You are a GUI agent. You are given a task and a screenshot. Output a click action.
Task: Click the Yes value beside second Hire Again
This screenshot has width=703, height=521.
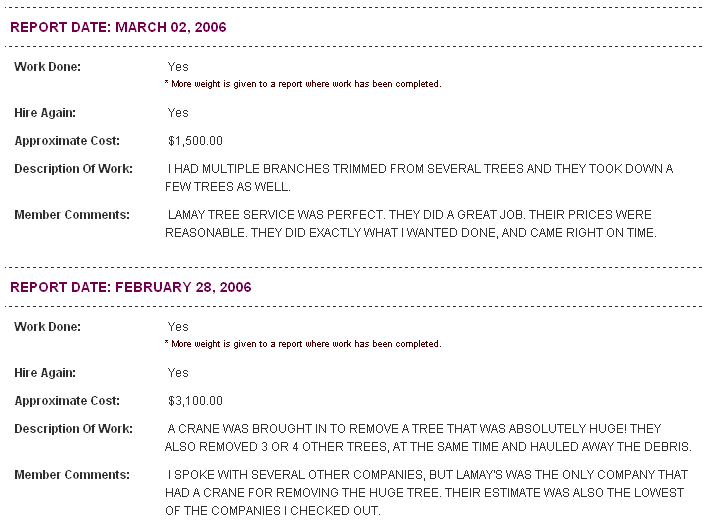(x=178, y=373)
